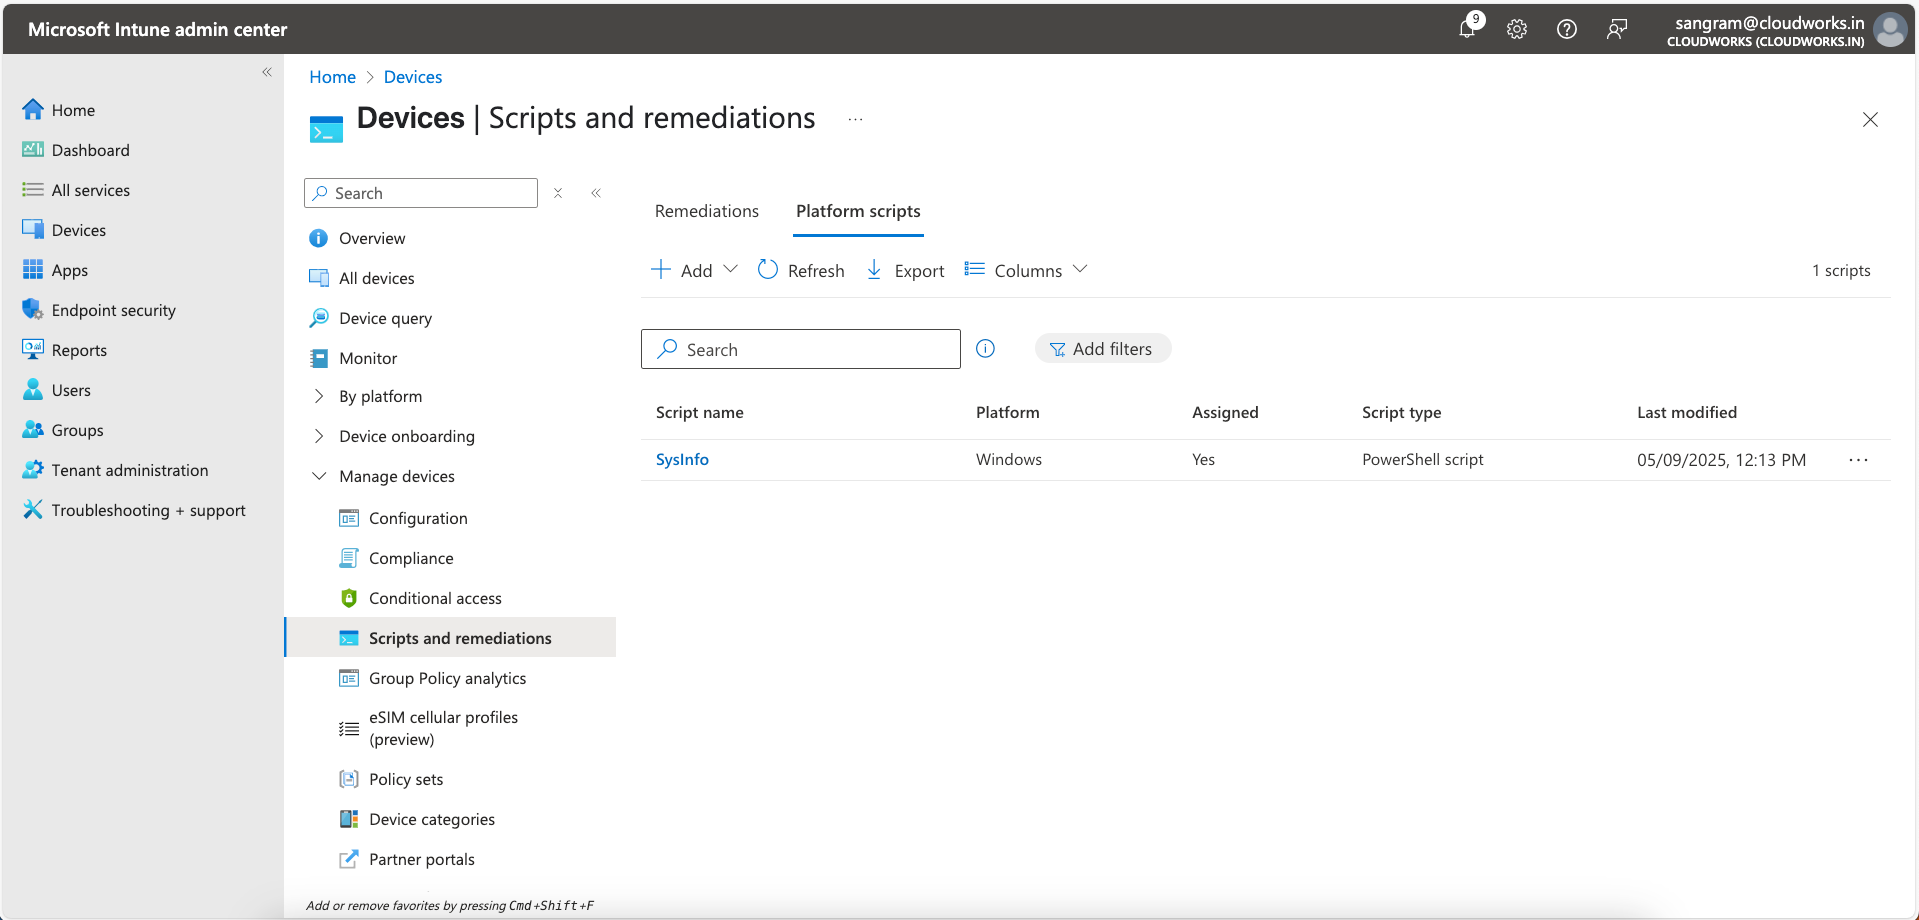Open the account avatar picture
1919x920 pixels.
[x=1890, y=29]
